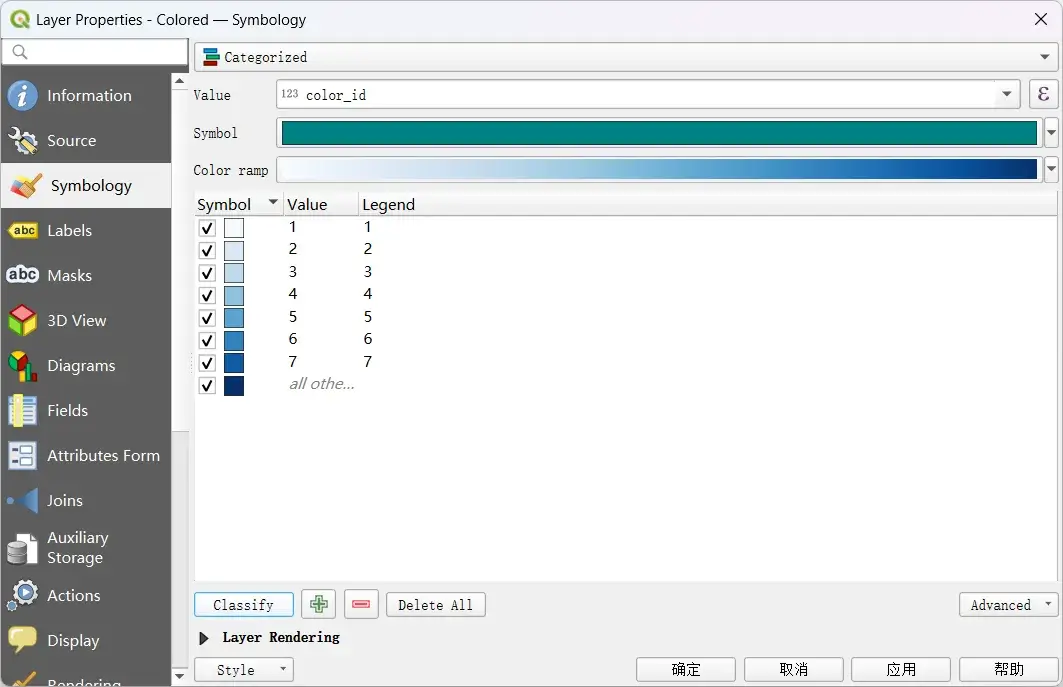Click sidebar scrollbar up arrow
This screenshot has height=687, width=1063.
(180, 81)
